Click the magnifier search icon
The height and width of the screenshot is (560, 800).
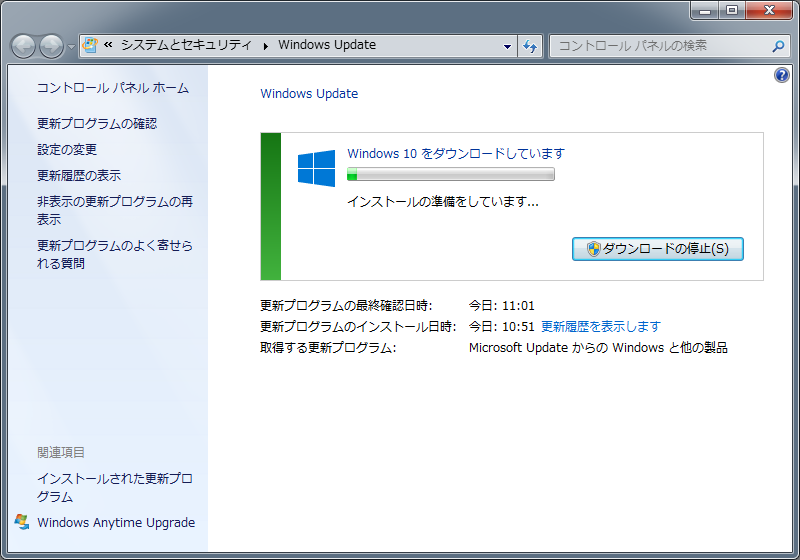click(778, 46)
